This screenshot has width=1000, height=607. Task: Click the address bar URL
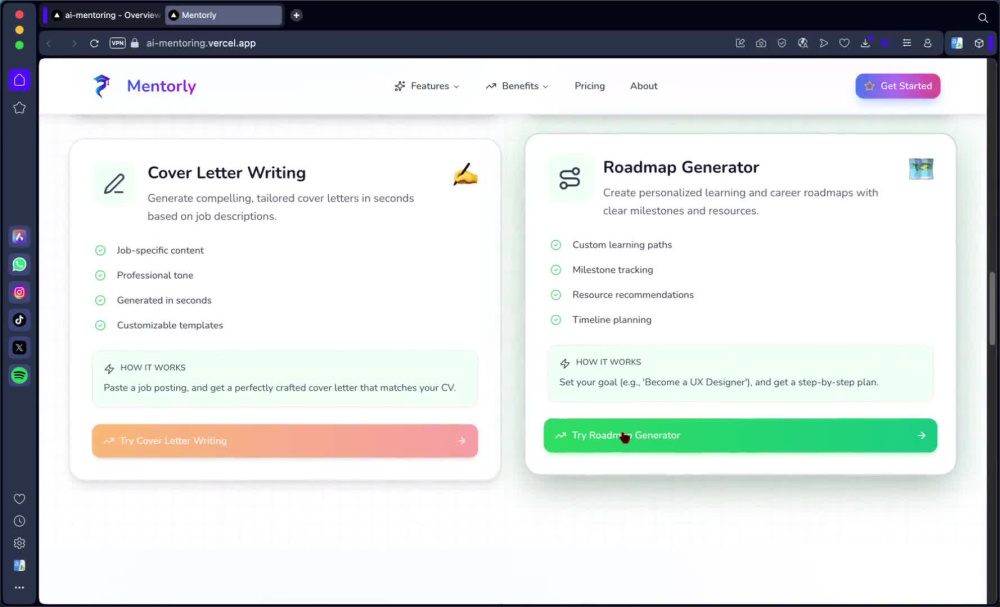(201, 43)
